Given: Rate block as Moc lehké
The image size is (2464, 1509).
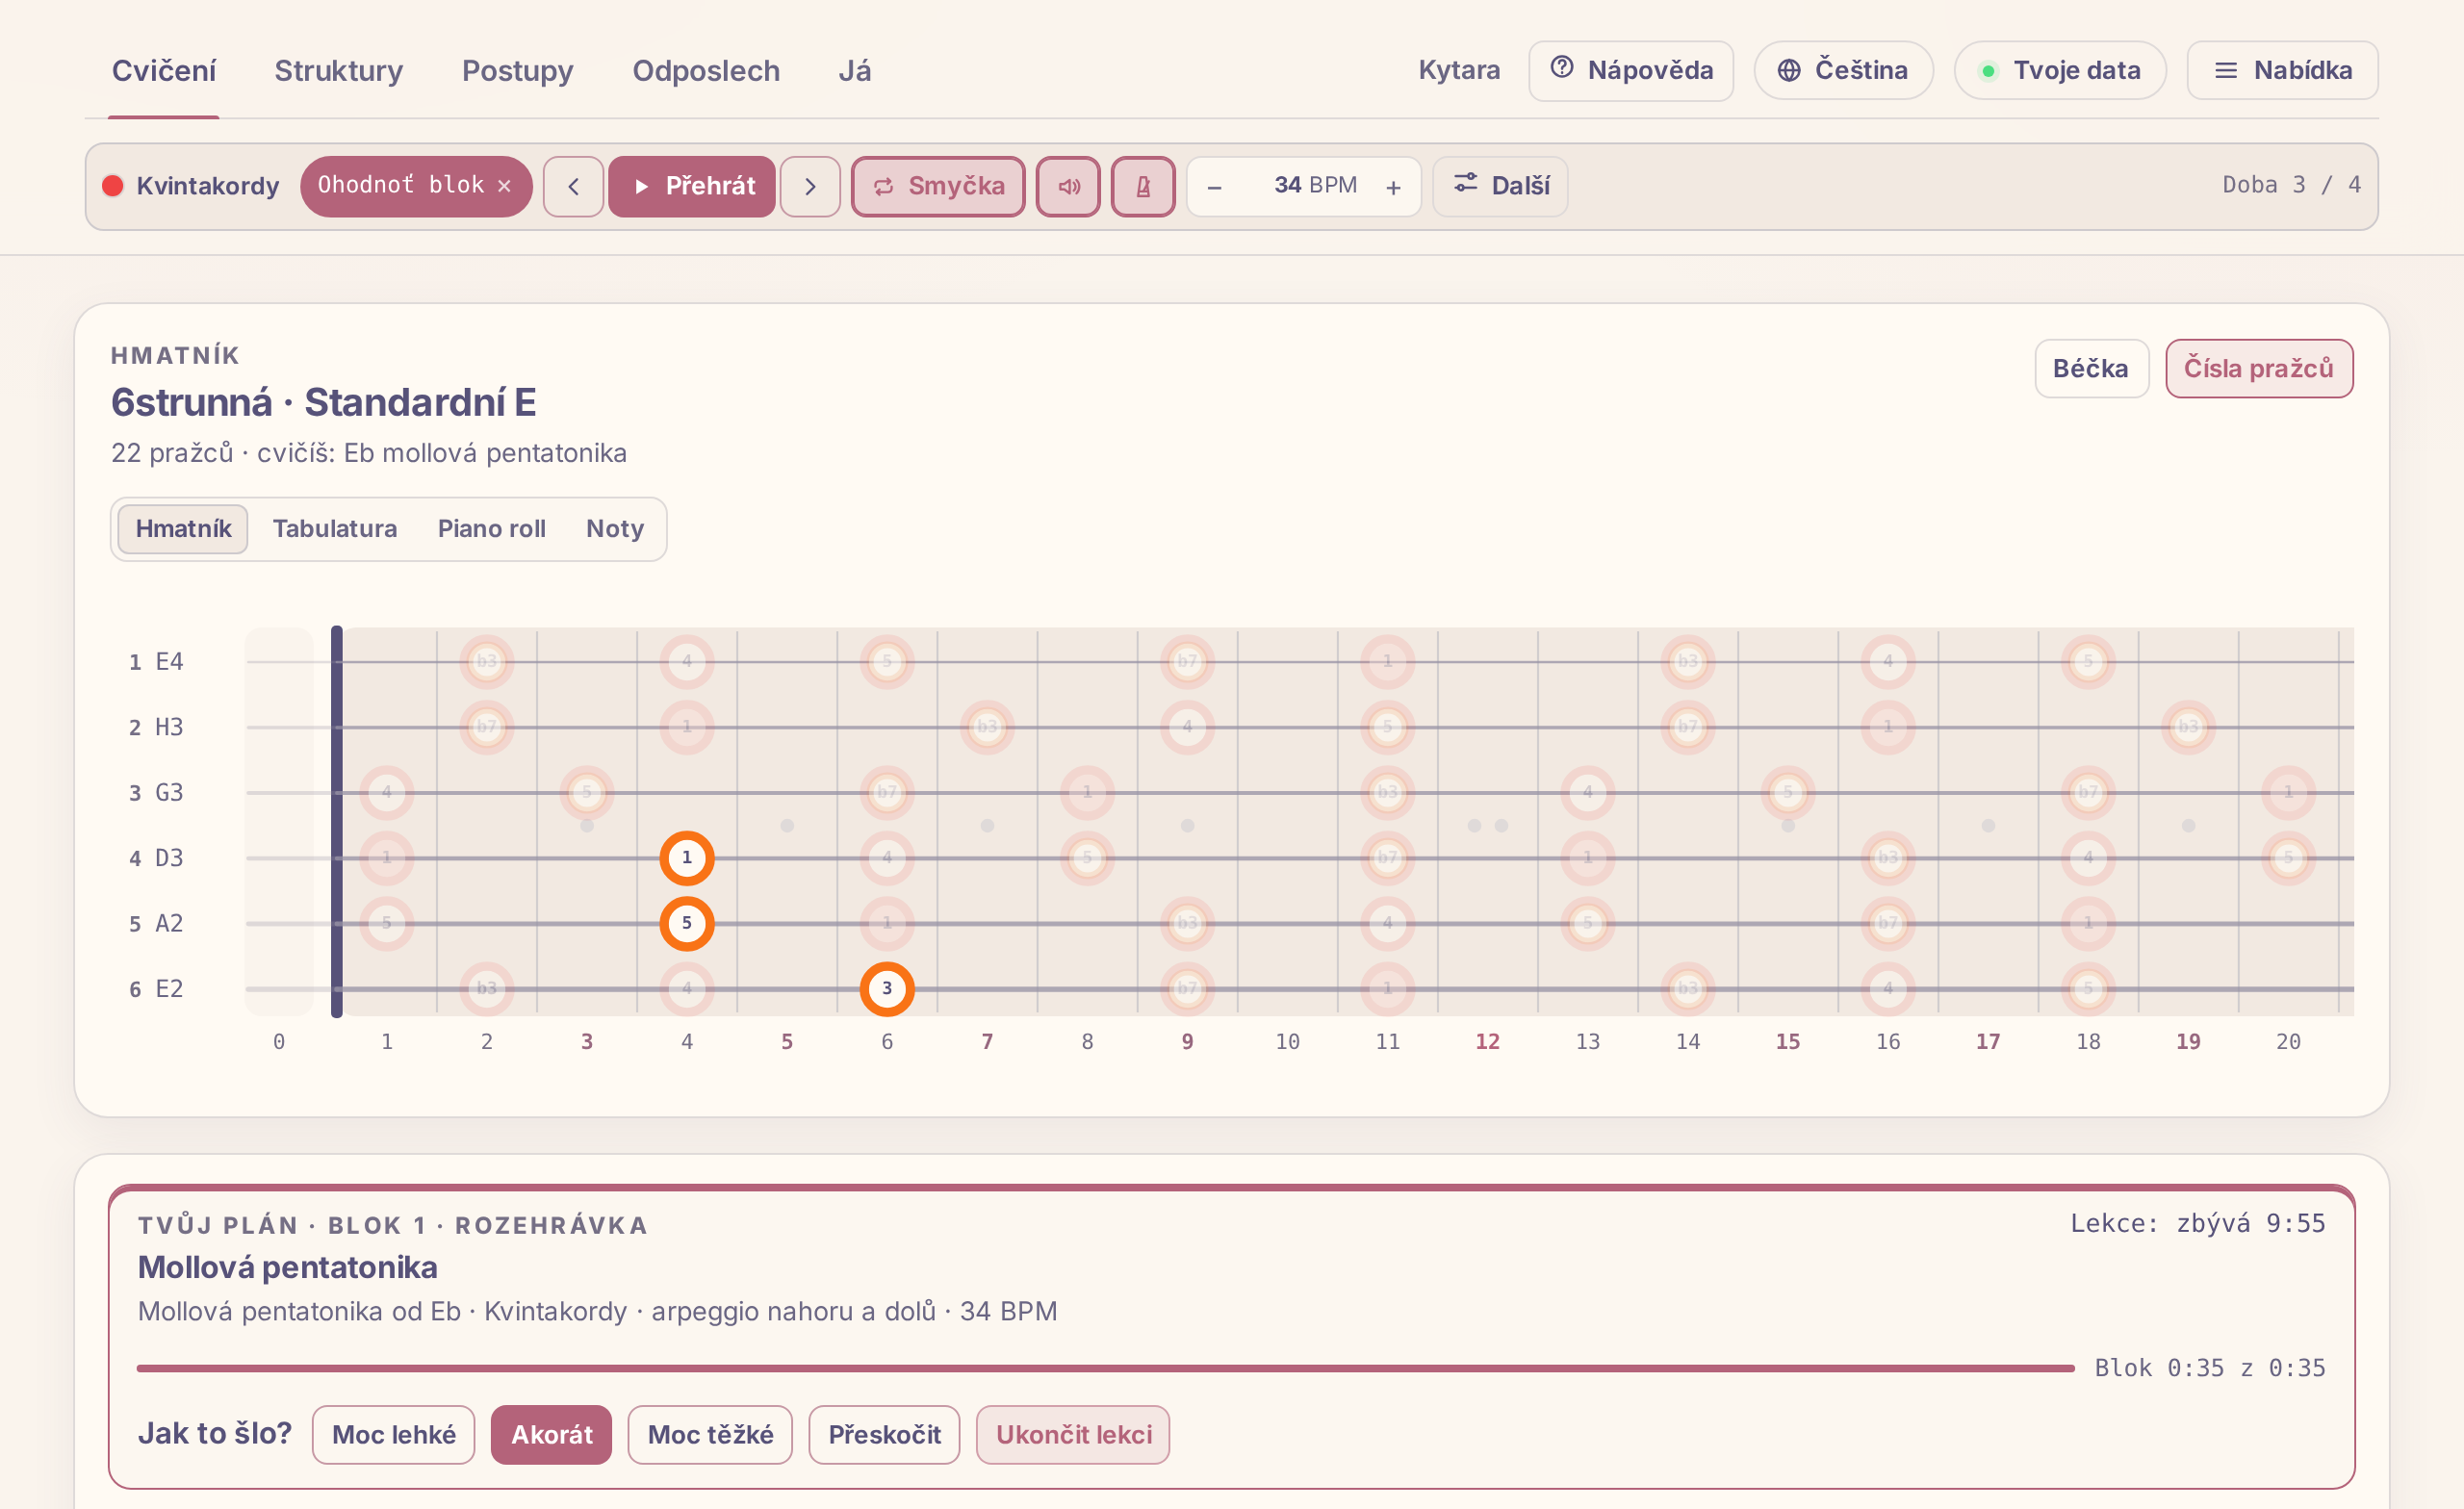Looking at the screenshot, I should (x=394, y=1435).
